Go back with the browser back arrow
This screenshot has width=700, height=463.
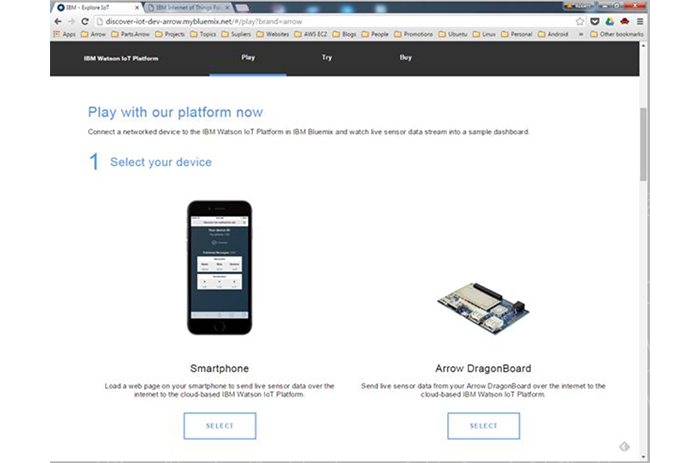[x=58, y=21]
